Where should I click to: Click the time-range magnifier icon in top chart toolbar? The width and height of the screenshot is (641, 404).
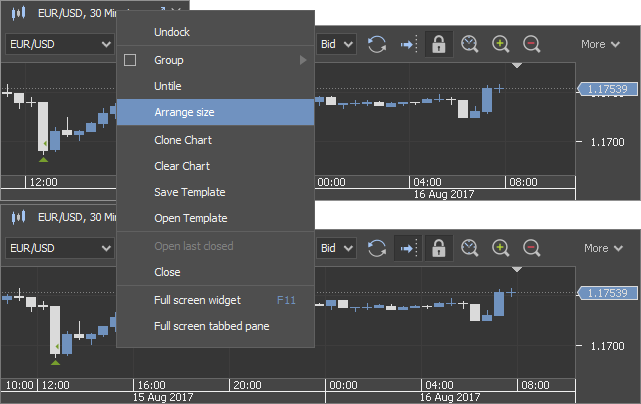(469, 44)
